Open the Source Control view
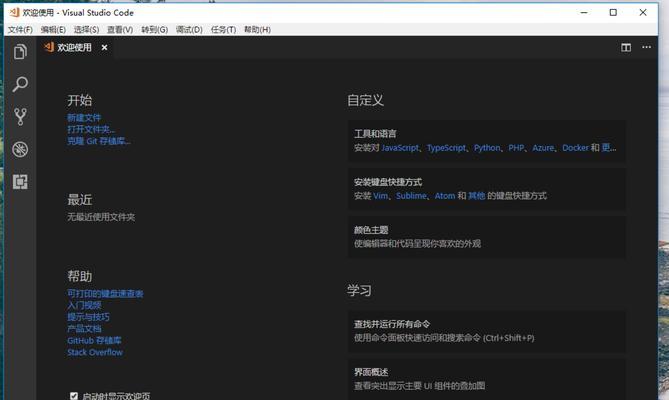This screenshot has height=400, width=669. tap(20, 116)
